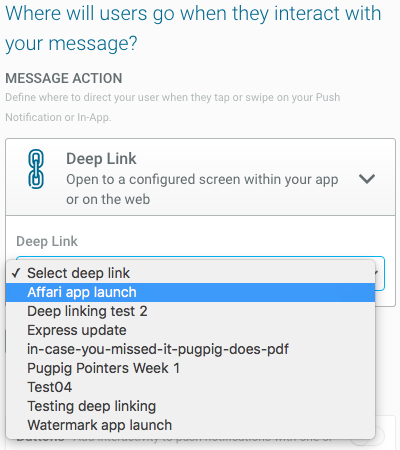400x450 pixels.
Task: Toggle the Buttons switch behind the dropdown
Action: pyautogui.click(x=367, y=436)
